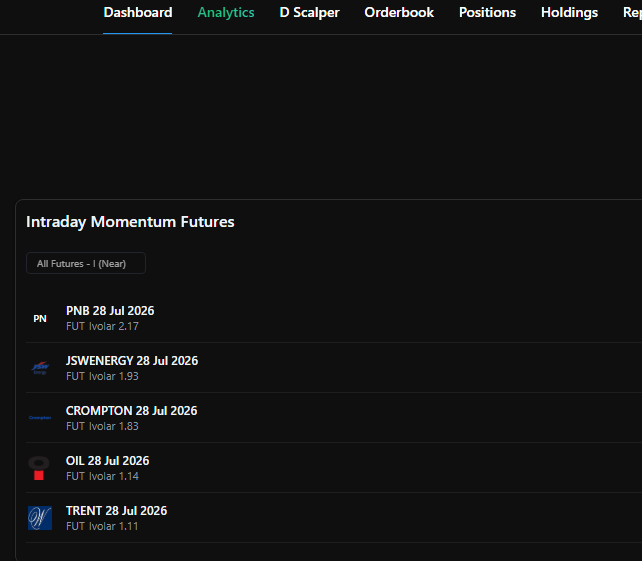Open CROMPTON 28 Jul 2026 contract
This screenshot has height=561, width=642.
tap(334, 418)
